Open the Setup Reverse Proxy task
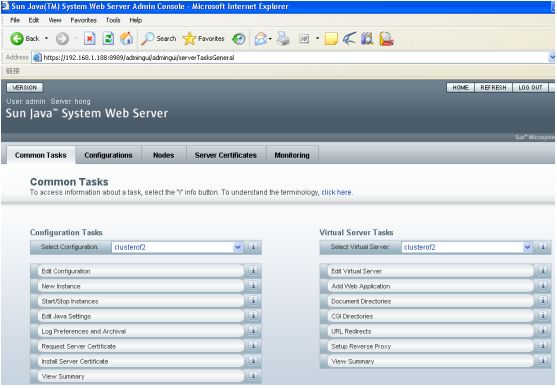This screenshot has width=557, height=388. click(430, 346)
